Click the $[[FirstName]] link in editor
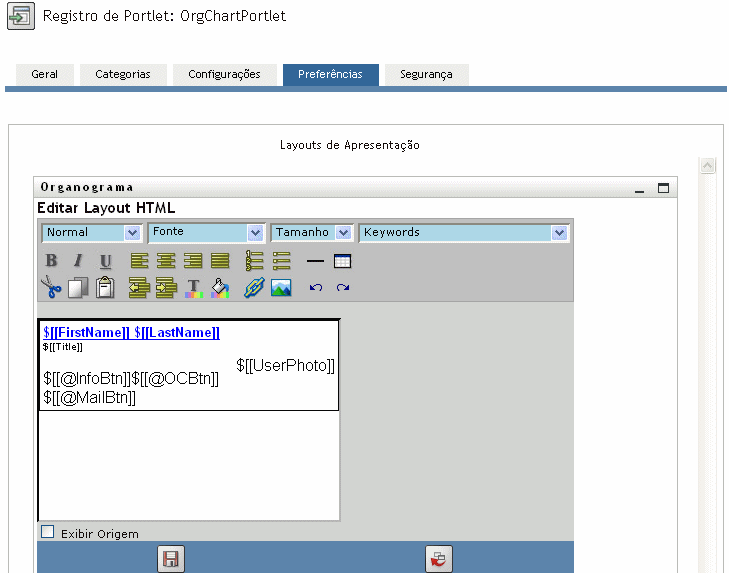 point(86,333)
